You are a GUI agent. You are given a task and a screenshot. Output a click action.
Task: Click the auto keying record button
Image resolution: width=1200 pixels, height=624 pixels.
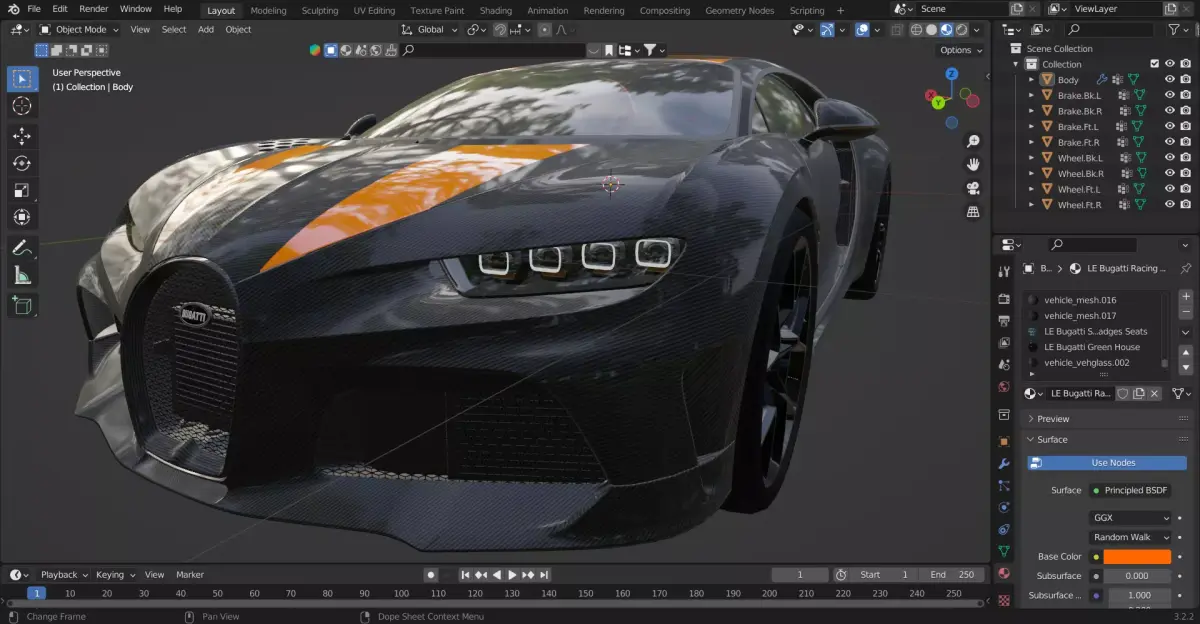tap(431, 575)
